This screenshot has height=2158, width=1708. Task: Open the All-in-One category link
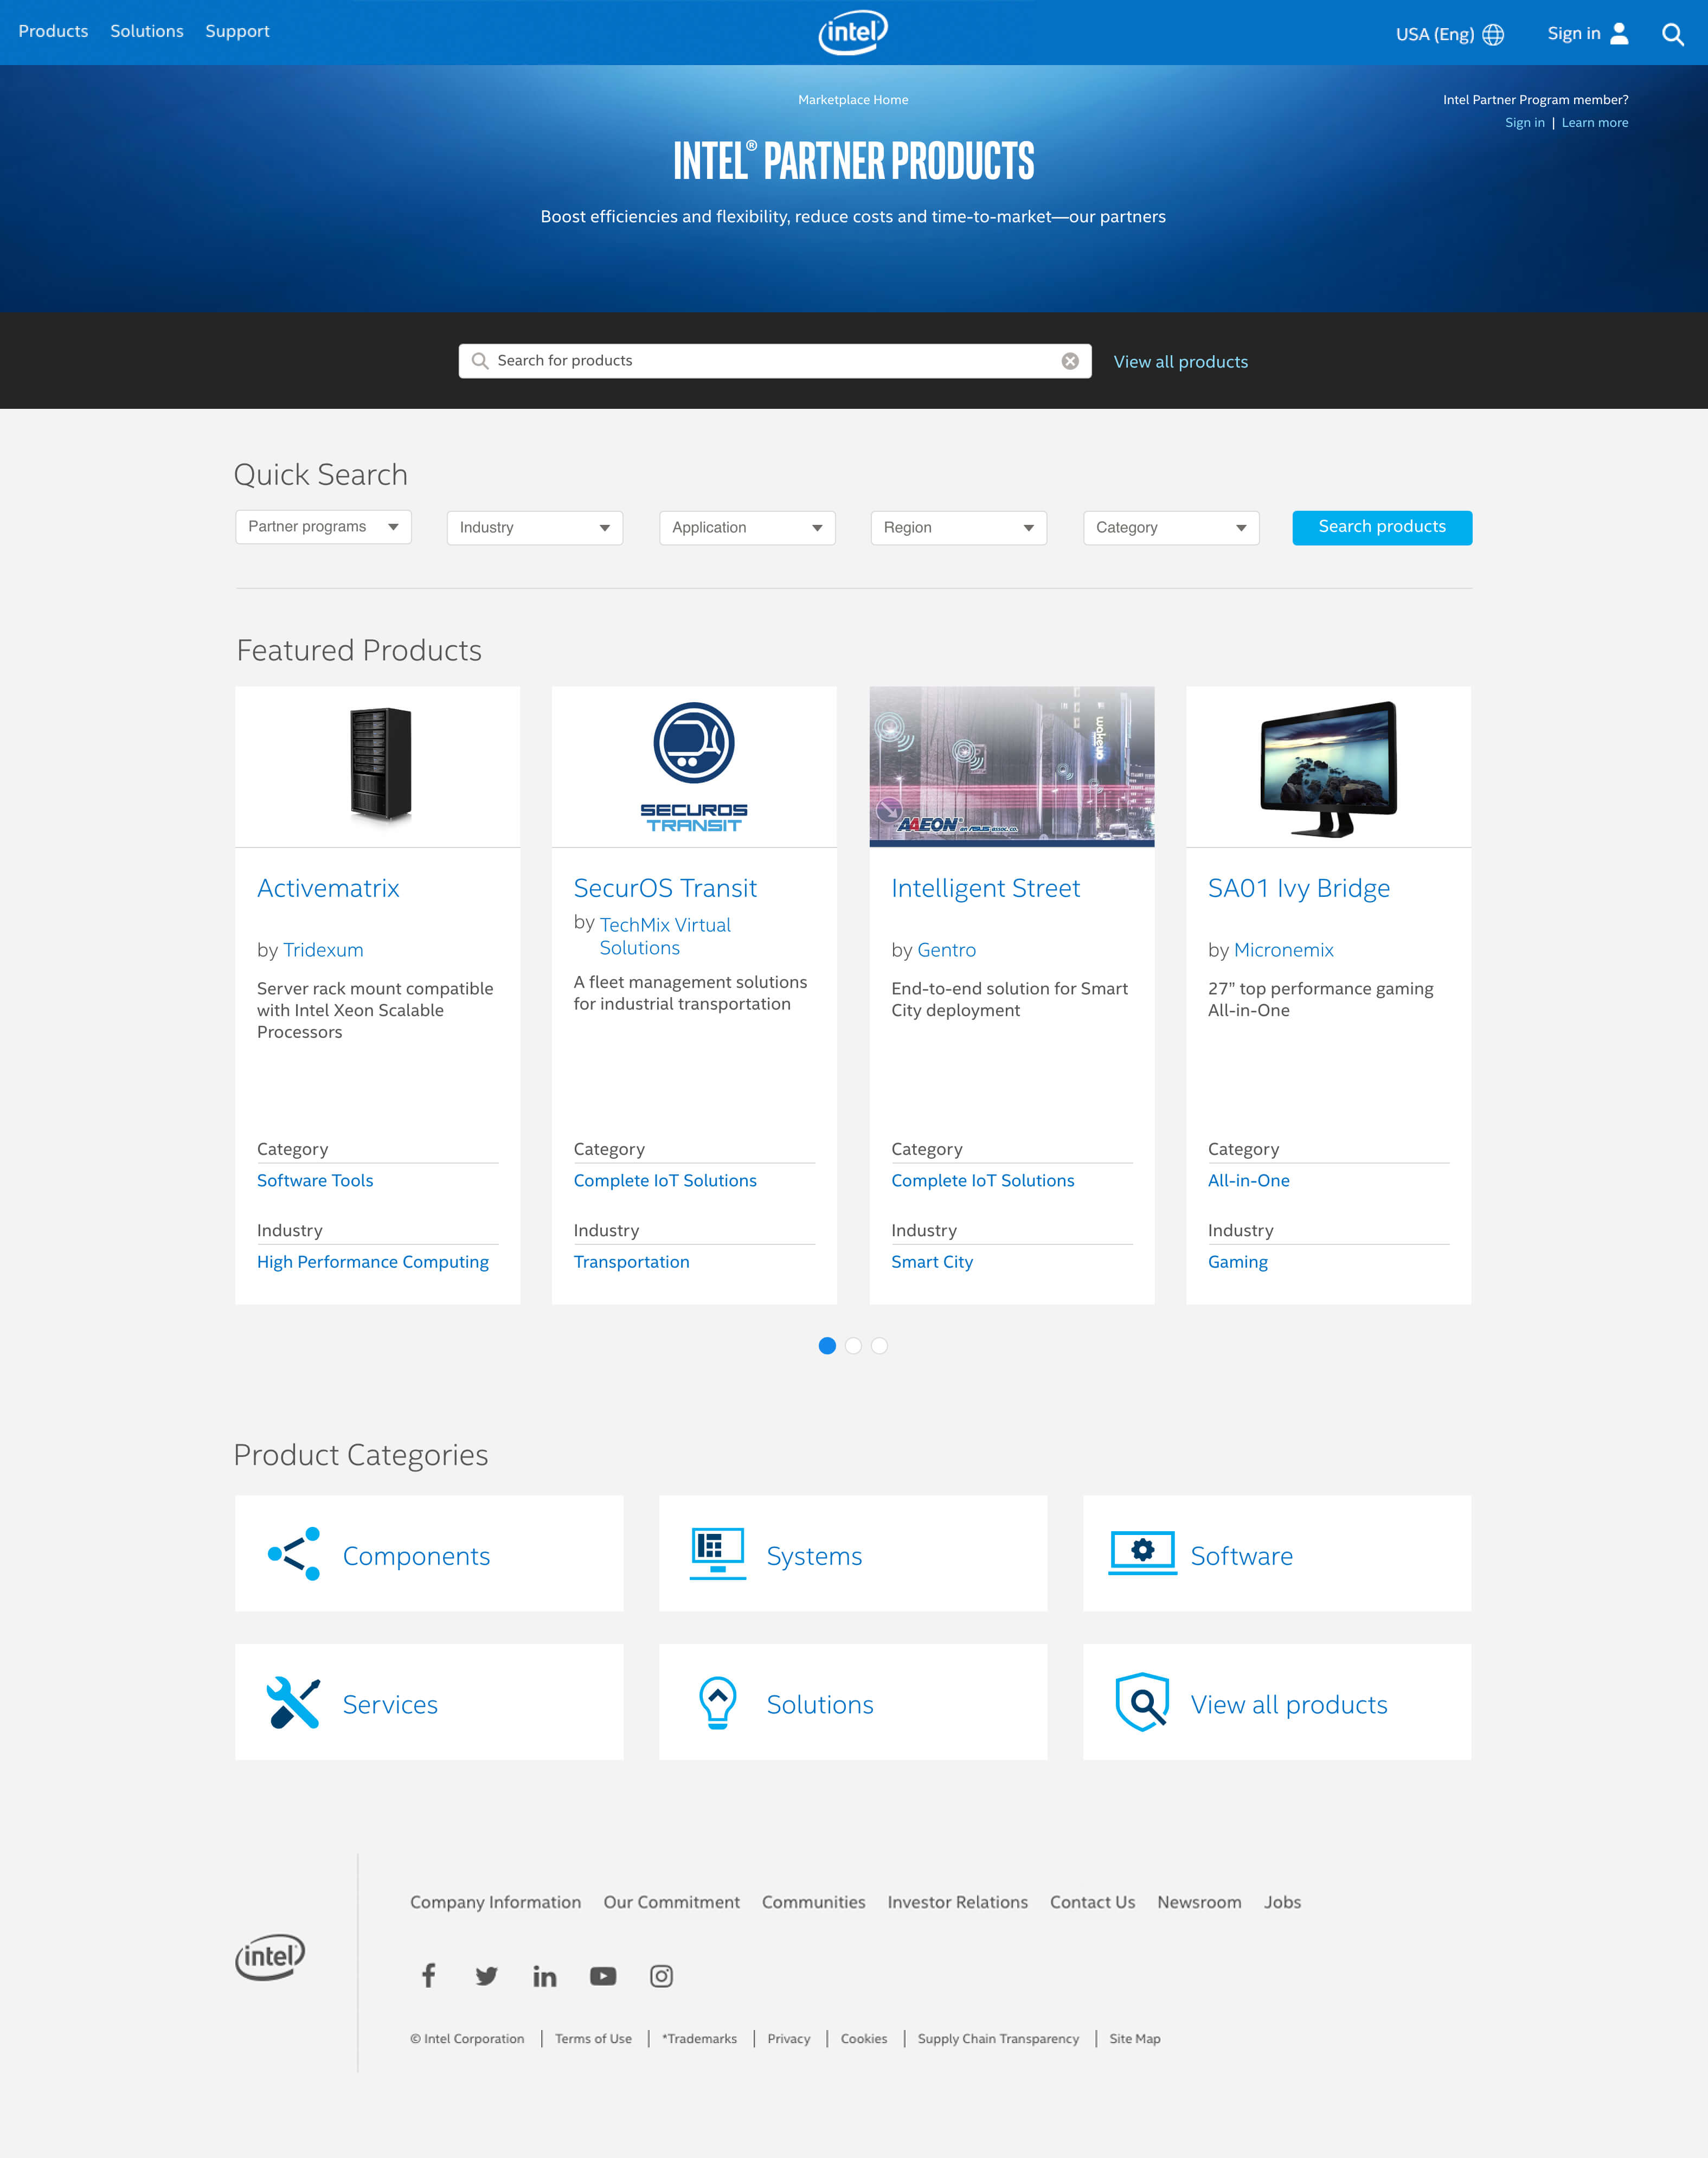point(1249,1181)
